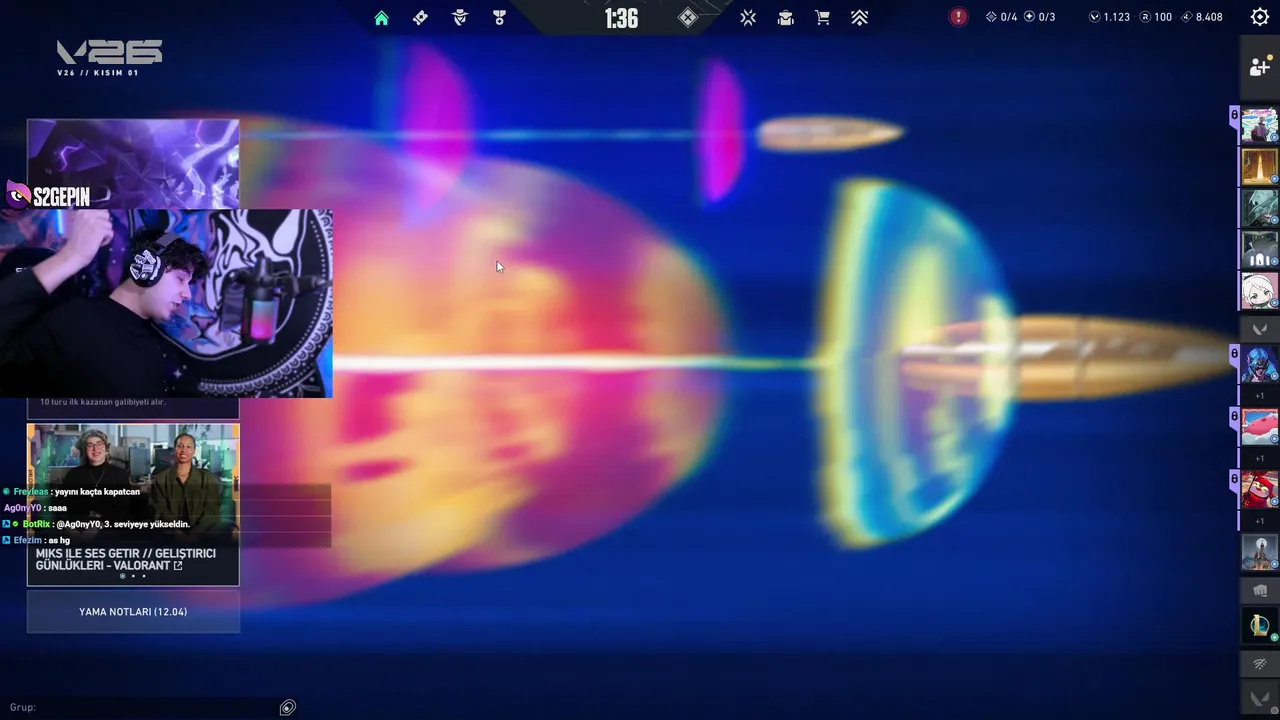Open the Store shopping cart icon
1280x720 pixels.
pos(822,17)
